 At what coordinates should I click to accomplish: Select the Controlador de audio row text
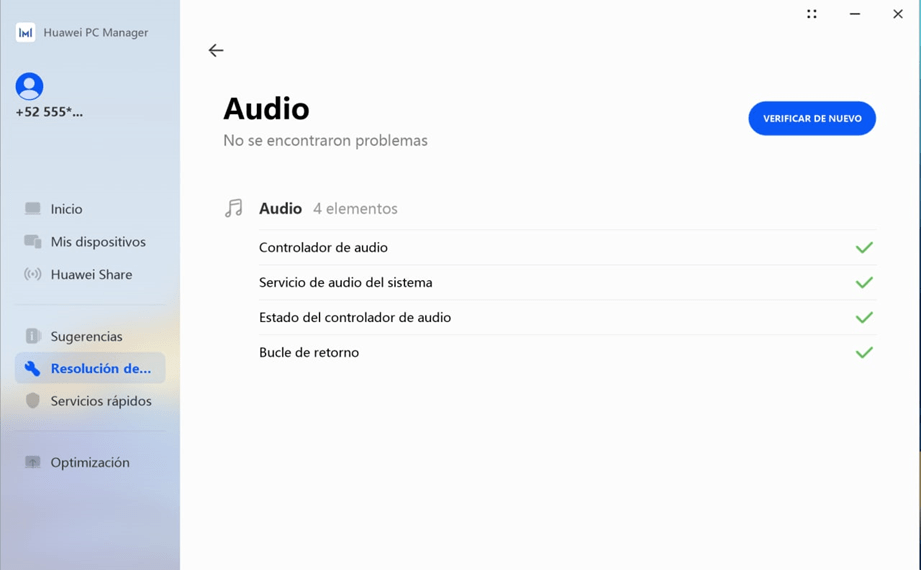click(323, 247)
